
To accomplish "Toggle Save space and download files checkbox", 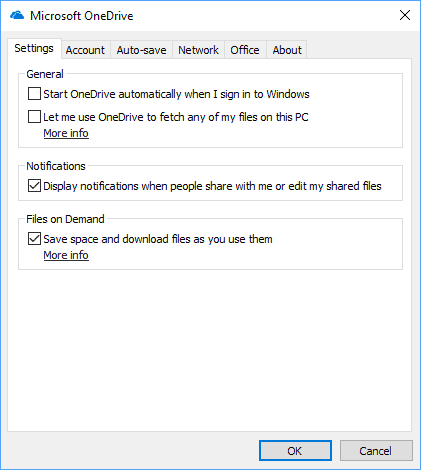I will tap(34, 239).
